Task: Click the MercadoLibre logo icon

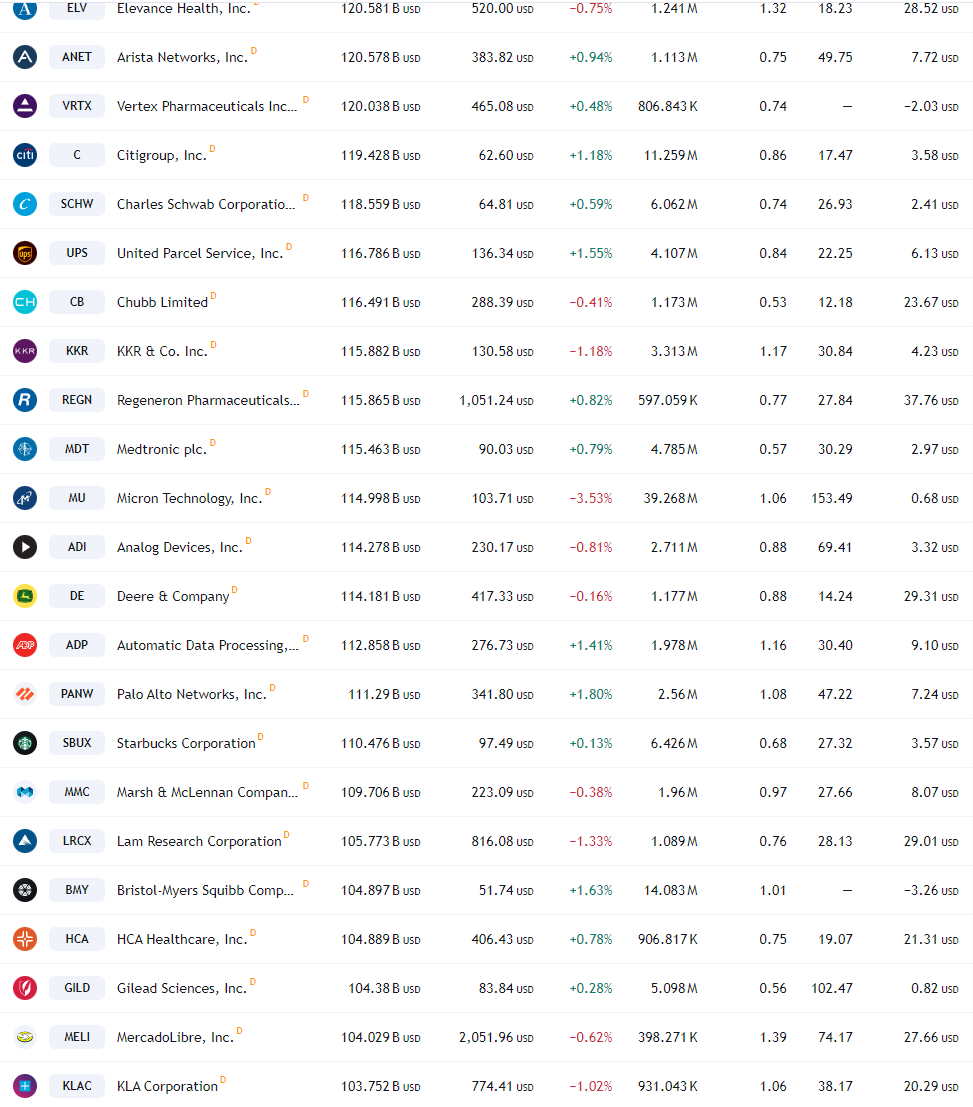Action: click(x=25, y=1037)
